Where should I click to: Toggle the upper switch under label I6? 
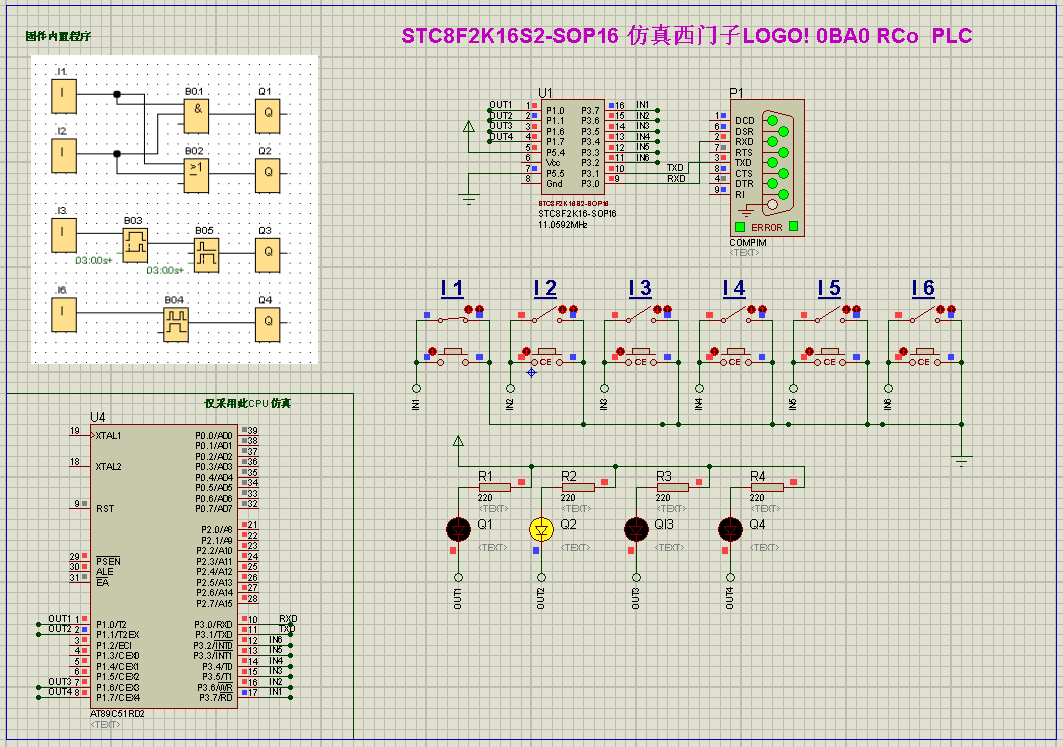[x=925, y=316]
